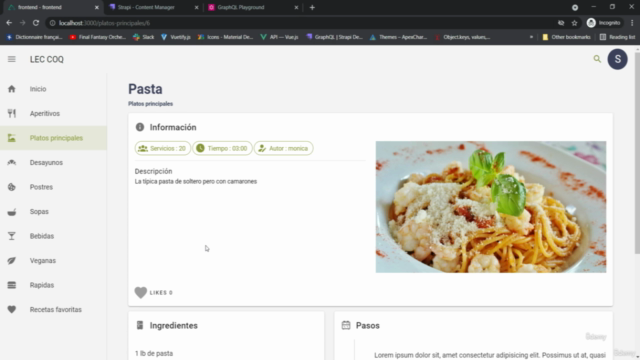Open Postres category
Image resolution: width=640 pixels, height=360 pixels.
[41, 187]
